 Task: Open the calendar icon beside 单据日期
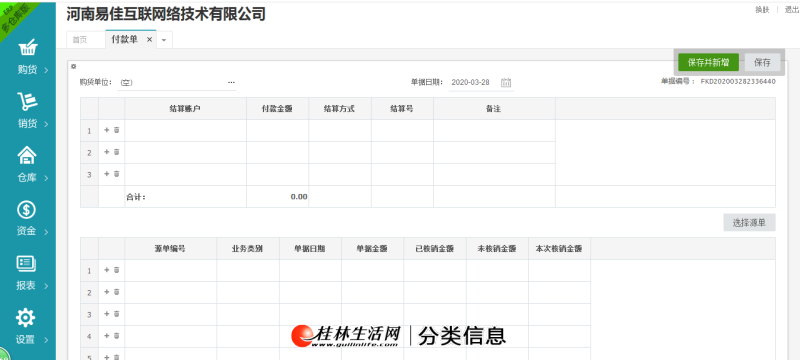tap(506, 82)
